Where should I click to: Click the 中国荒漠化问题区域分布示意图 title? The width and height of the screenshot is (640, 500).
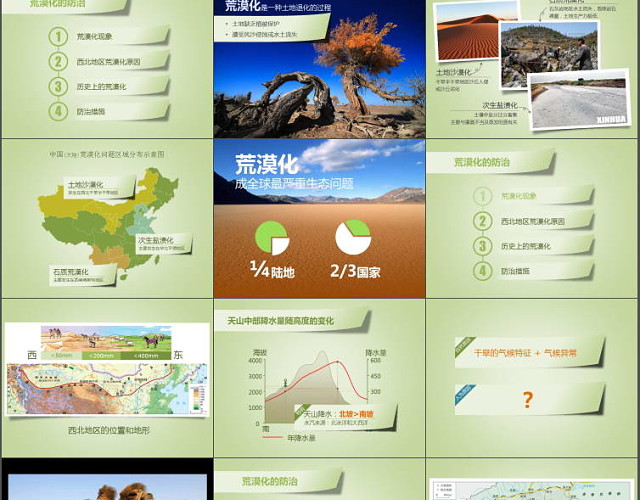point(107,154)
